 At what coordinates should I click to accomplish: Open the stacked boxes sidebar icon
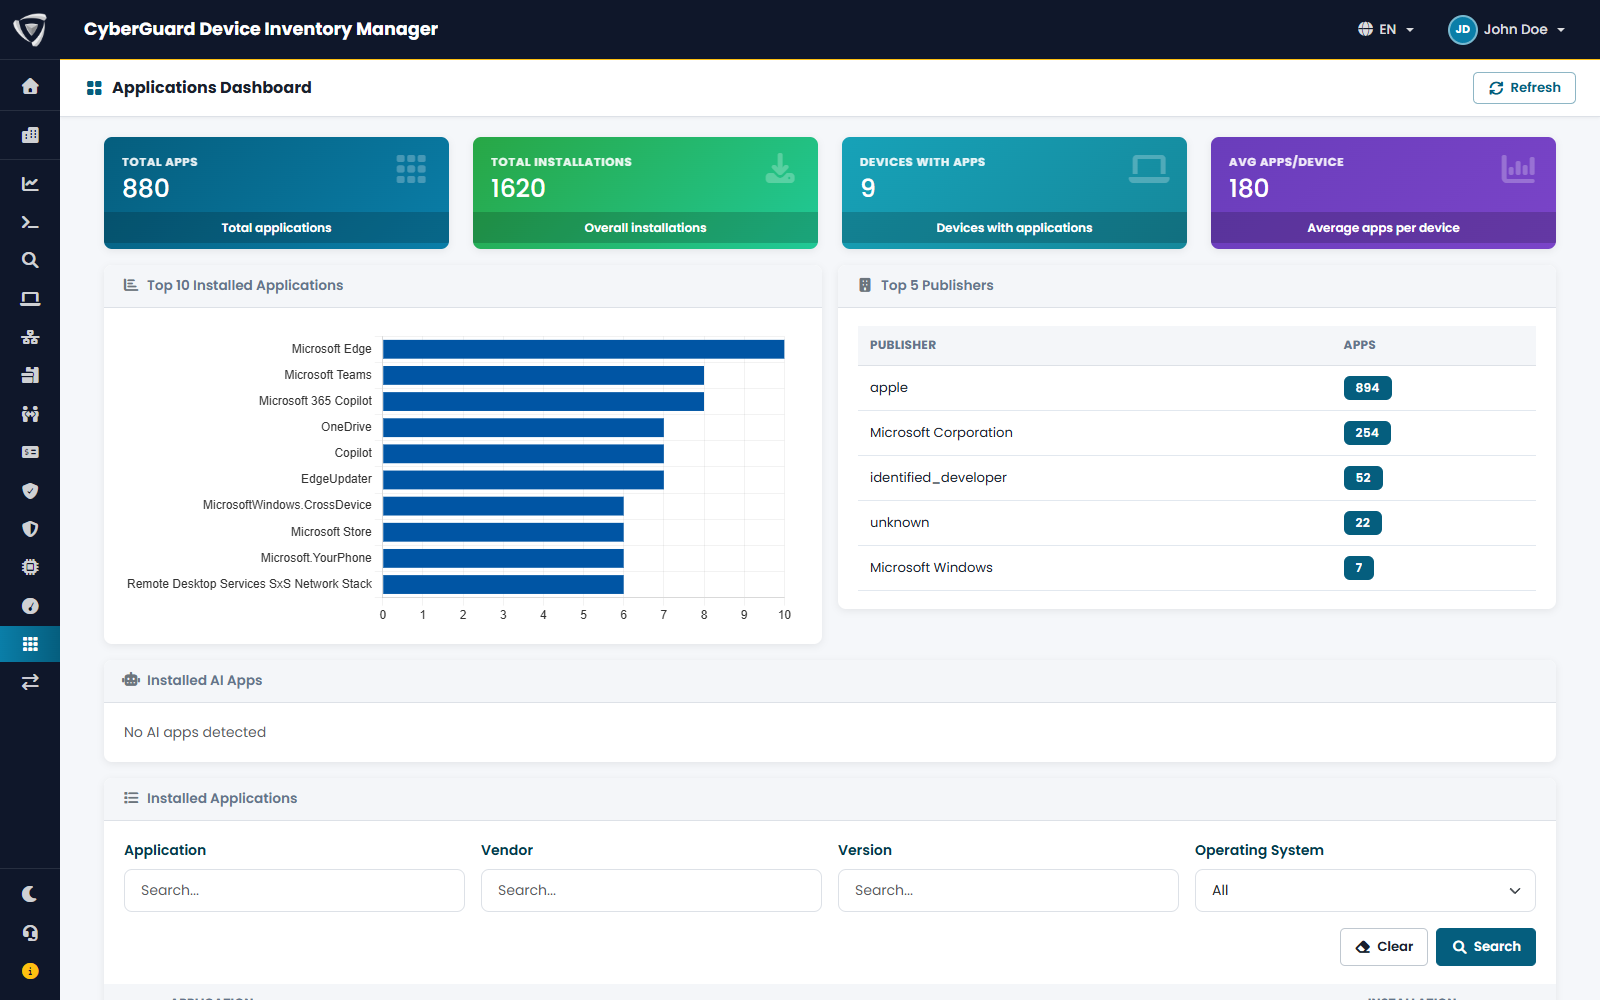tap(30, 375)
